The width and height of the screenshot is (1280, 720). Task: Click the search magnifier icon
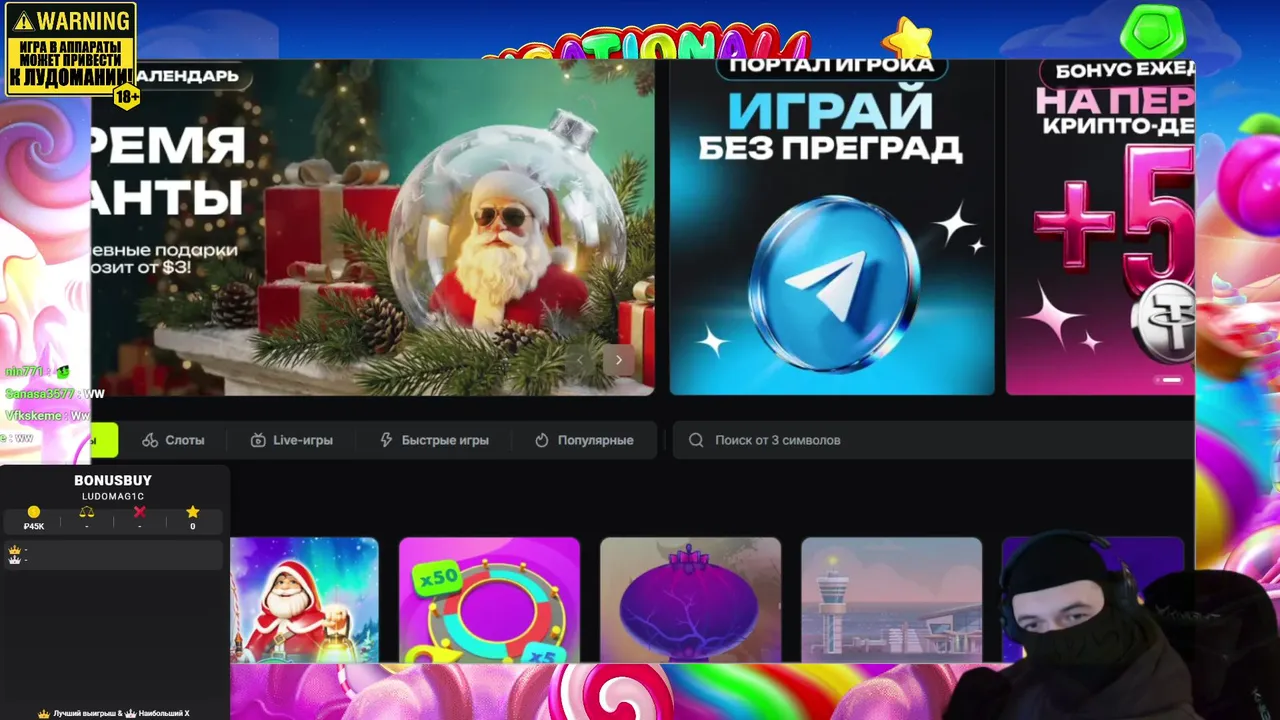coord(696,440)
